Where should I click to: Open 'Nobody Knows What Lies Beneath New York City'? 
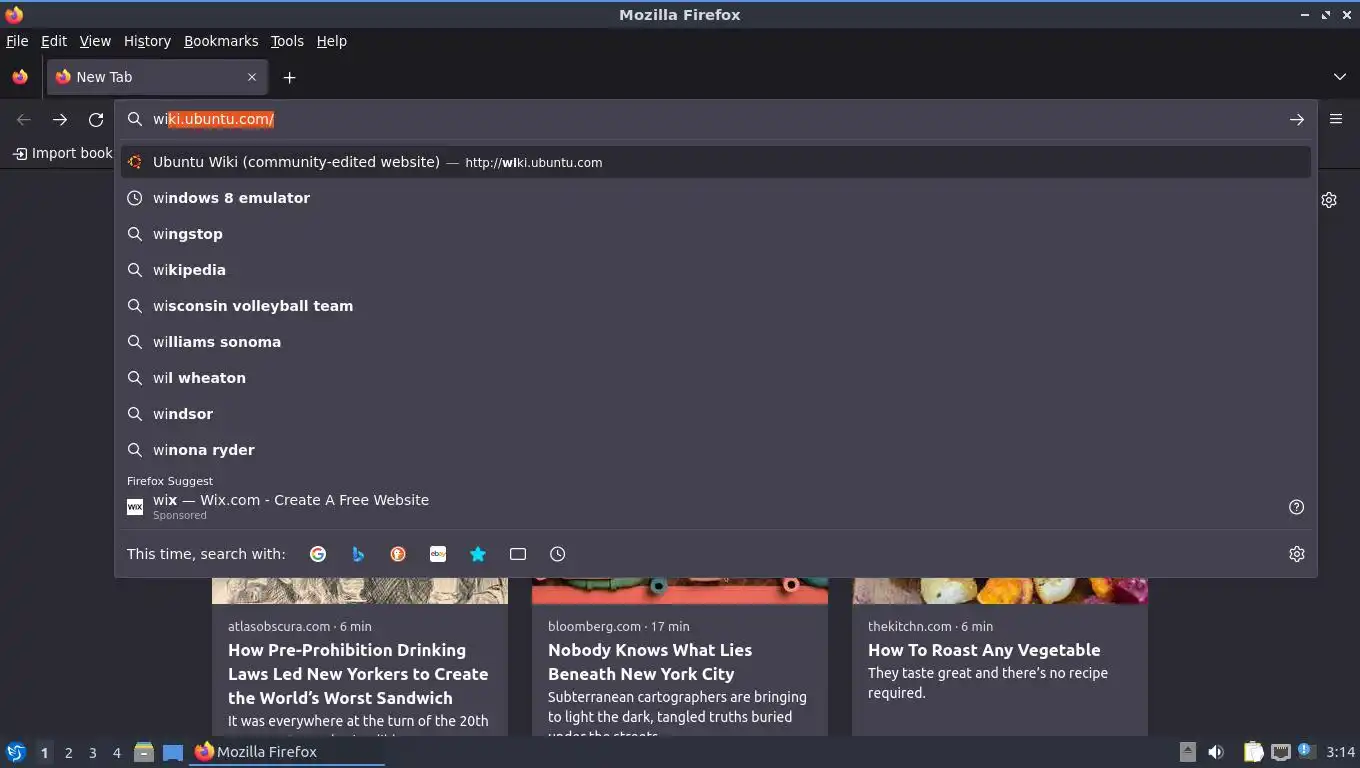[x=650, y=662]
